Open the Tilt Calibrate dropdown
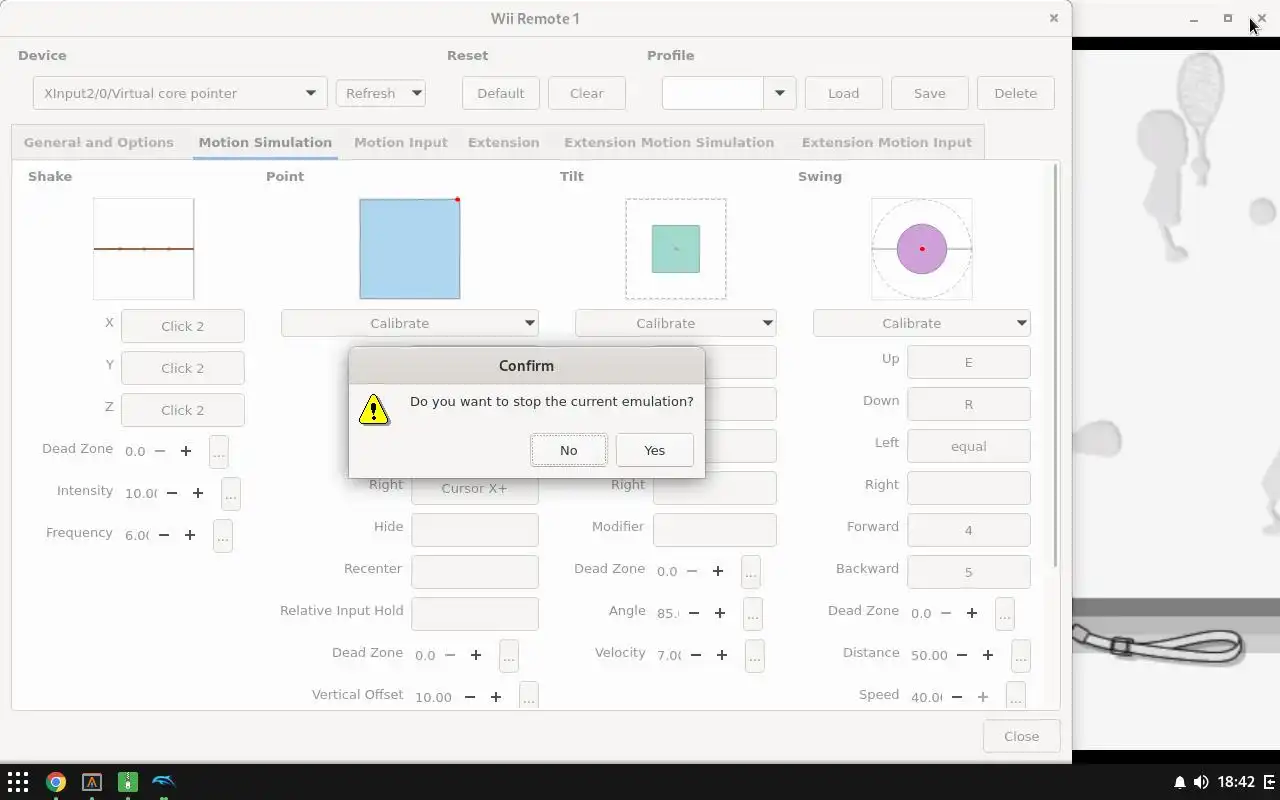 click(675, 323)
